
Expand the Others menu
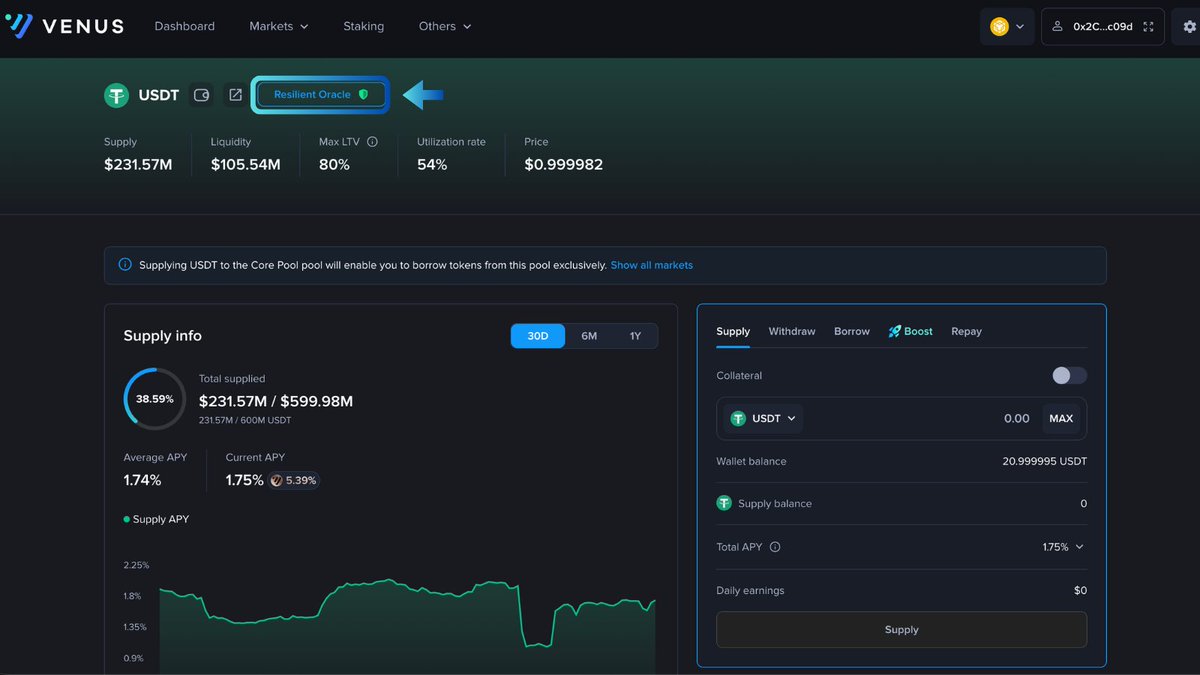tap(444, 26)
